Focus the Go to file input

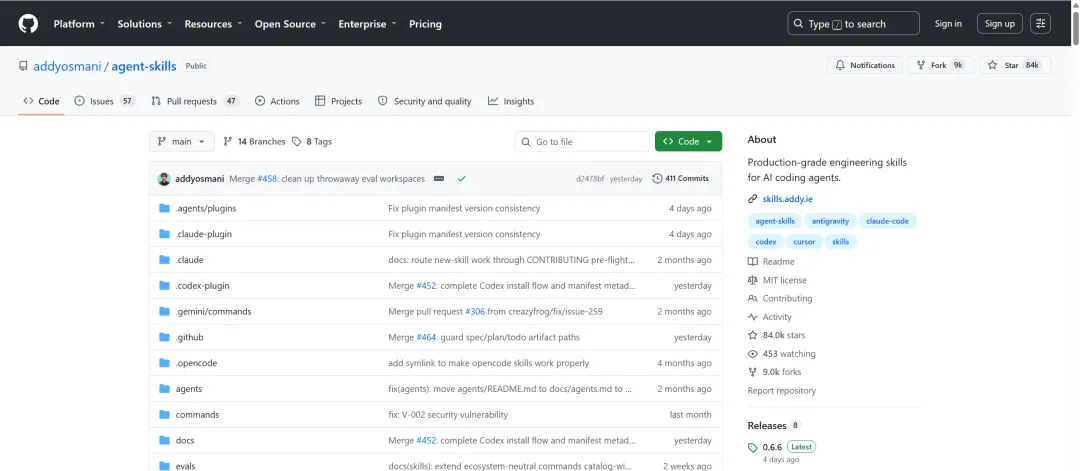click(x=582, y=142)
